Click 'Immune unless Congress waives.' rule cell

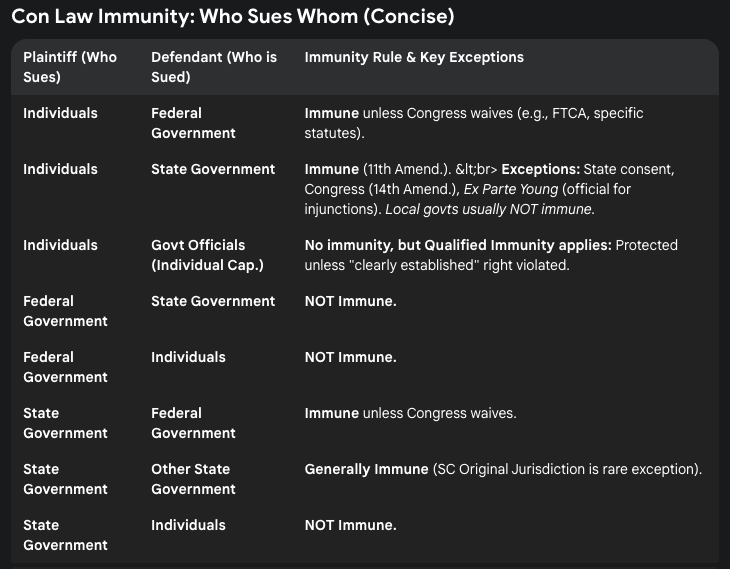pos(411,413)
